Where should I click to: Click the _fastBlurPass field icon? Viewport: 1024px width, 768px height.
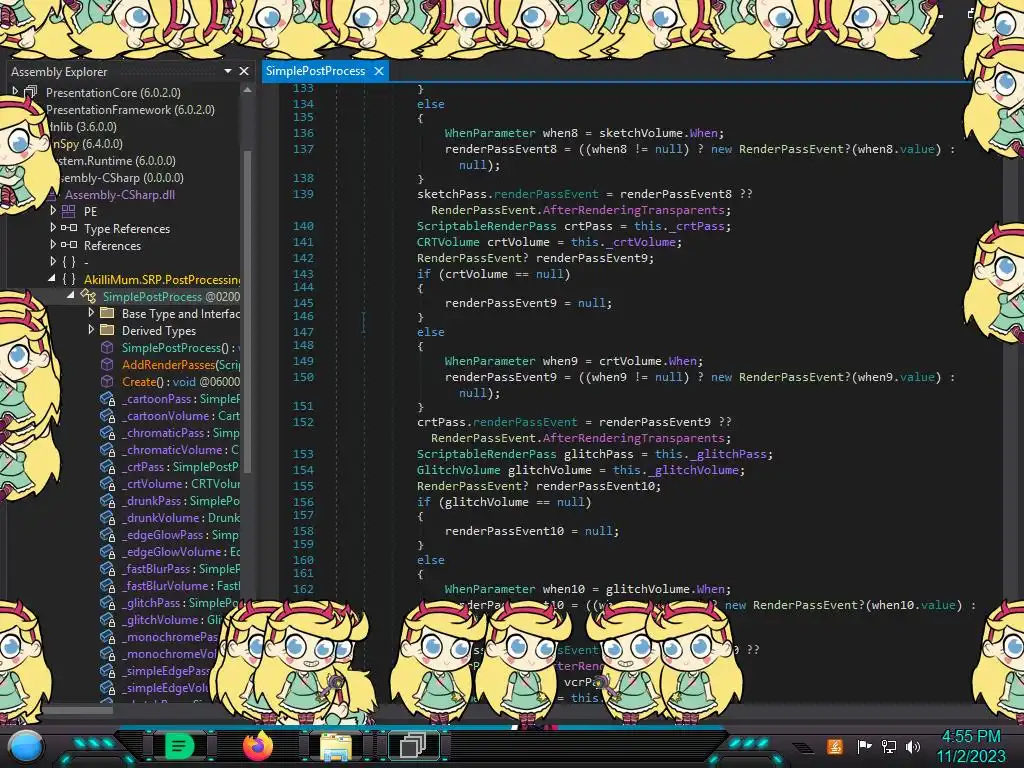tap(108, 568)
